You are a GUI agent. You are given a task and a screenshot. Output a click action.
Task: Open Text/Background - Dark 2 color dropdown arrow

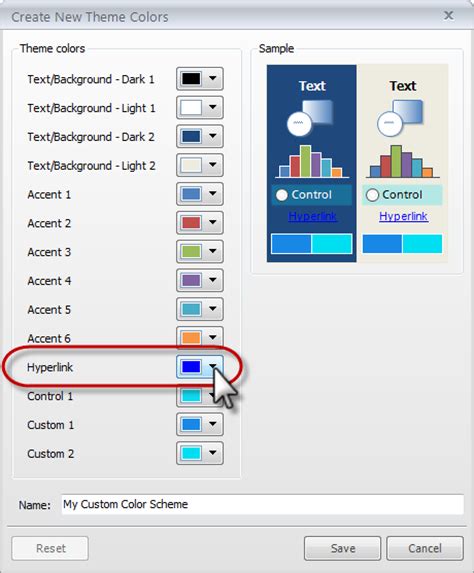tap(213, 136)
